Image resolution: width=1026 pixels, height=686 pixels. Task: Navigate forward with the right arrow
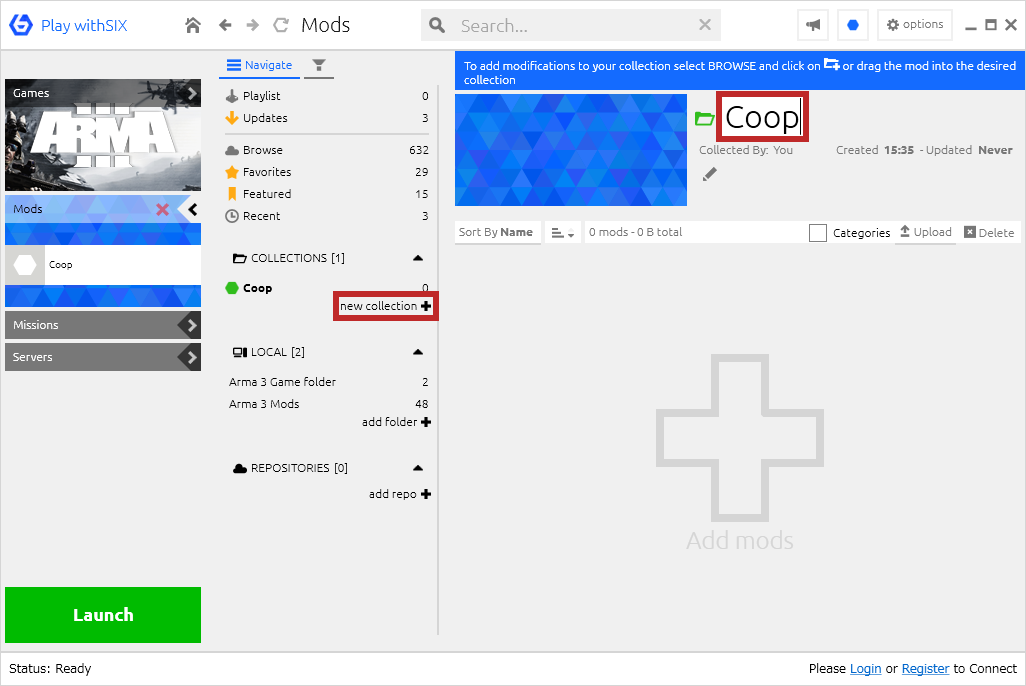(x=253, y=26)
